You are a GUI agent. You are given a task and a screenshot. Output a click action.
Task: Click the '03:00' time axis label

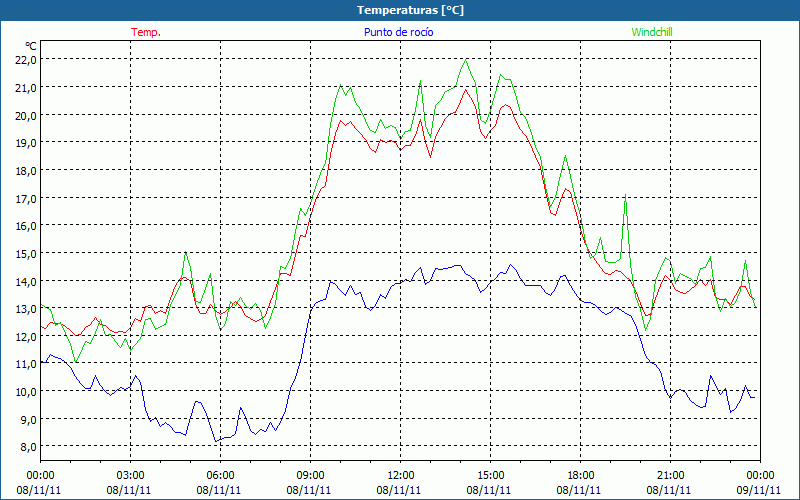pyautogui.click(x=130, y=476)
